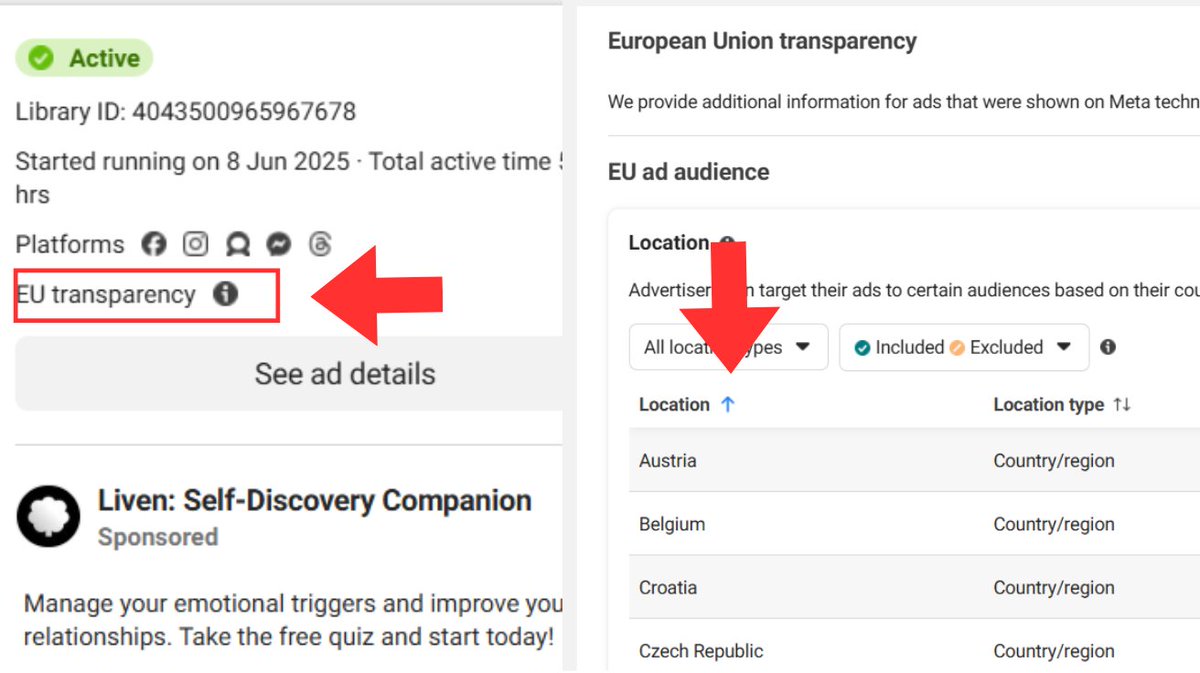Click the Facebook platform icon

(x=153, y=244)
